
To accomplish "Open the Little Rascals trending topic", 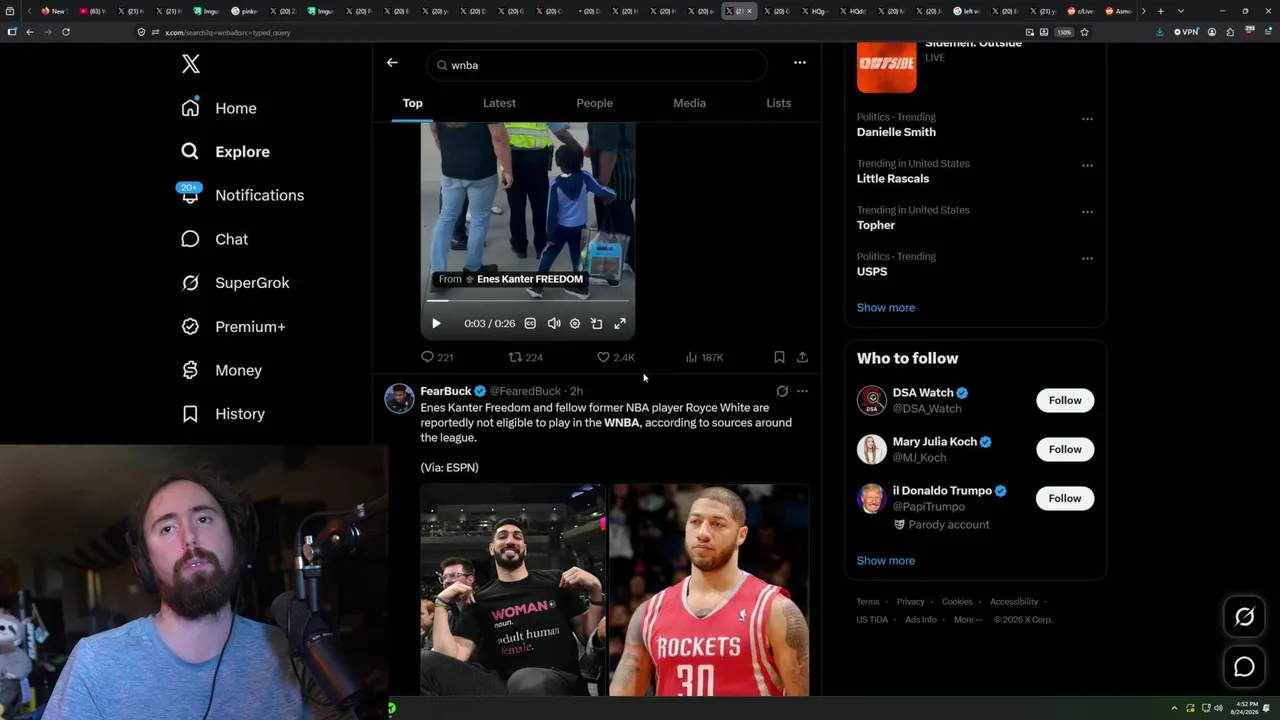I will (893, 179).
